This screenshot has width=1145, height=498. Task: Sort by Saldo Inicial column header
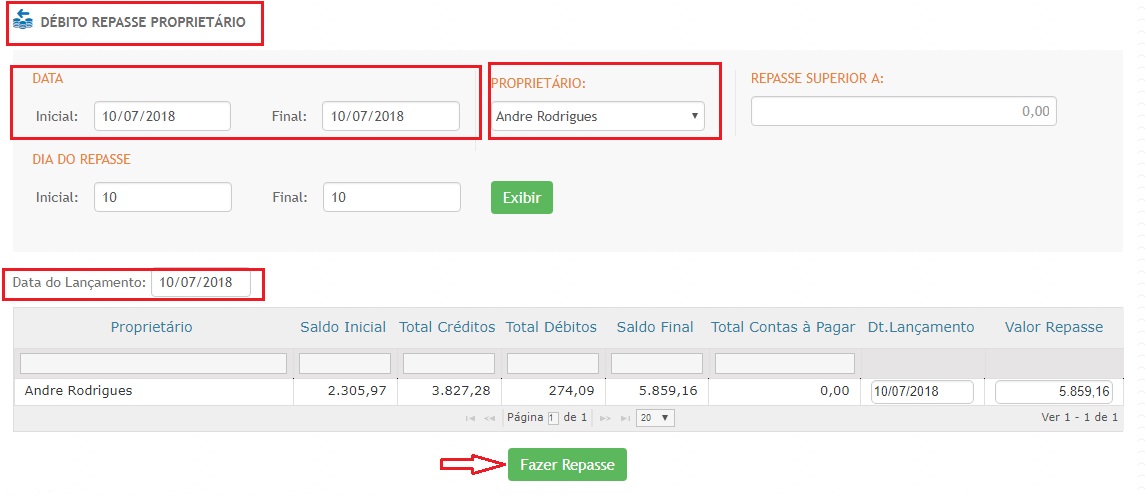tap(343, 327)
